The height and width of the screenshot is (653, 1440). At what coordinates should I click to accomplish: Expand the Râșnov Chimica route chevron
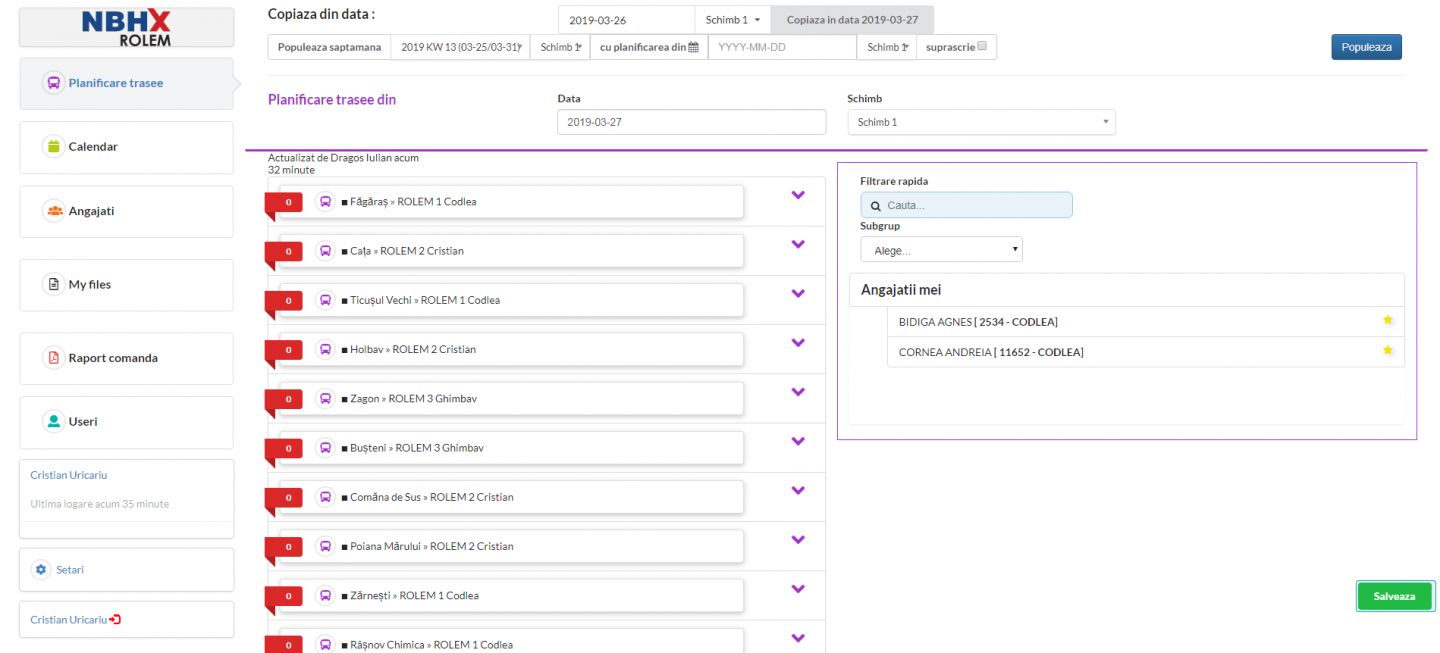[798, 638]
